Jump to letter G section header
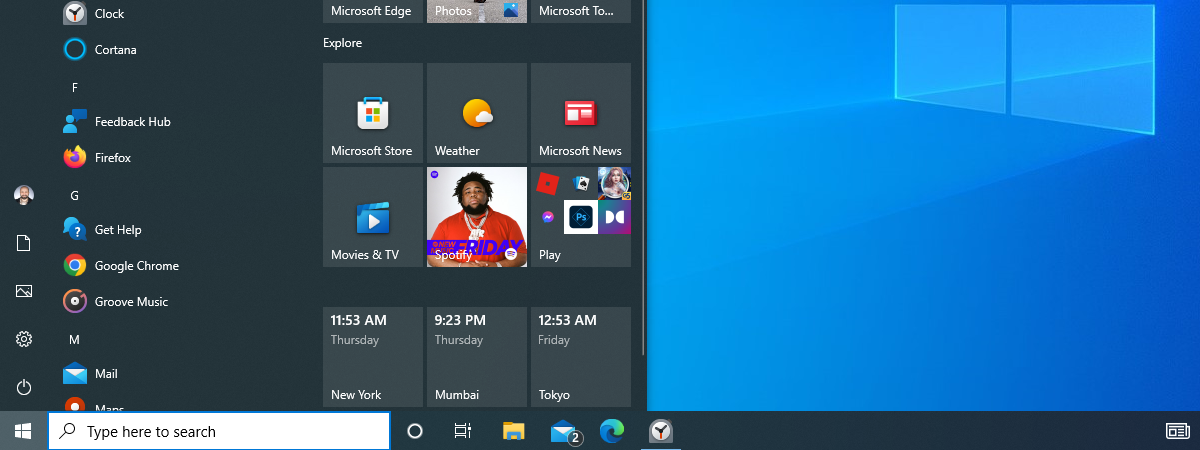Viewport: 1200px width, 450px height. (x=74, y=195)
